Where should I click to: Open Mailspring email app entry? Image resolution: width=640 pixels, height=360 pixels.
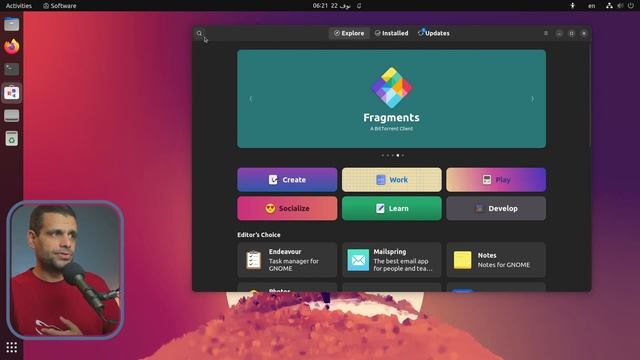click(x=392, y=260)
